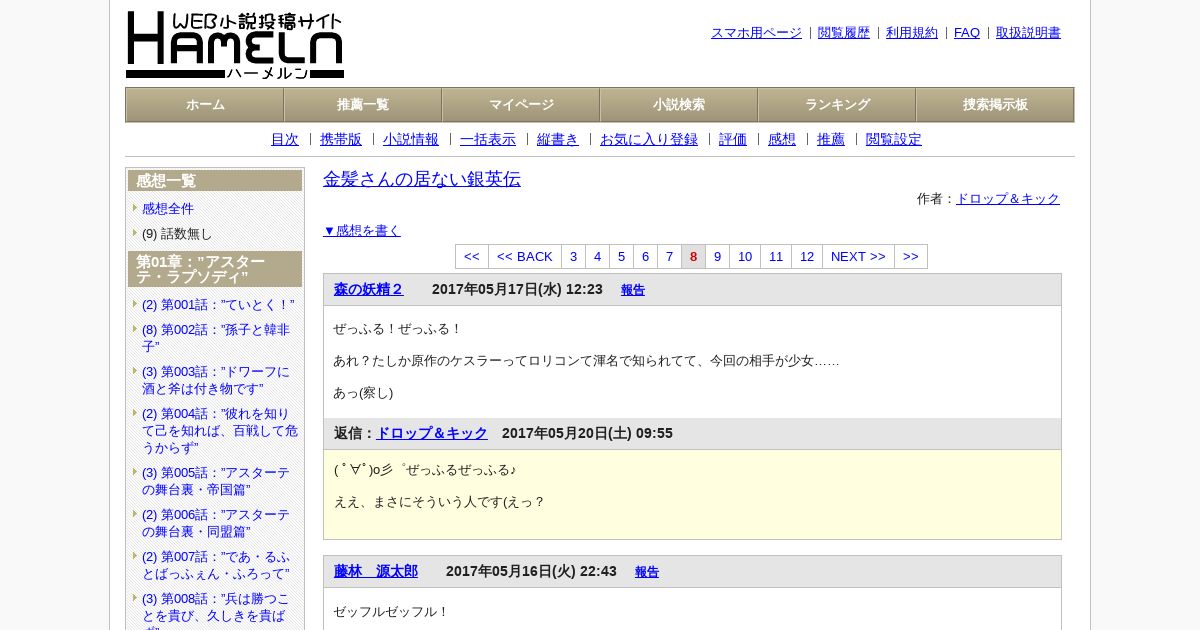The height and width of the screenshot is (630, 1200).
Task: Open 小説情報 in the sub menu
Action: coord(411,140)
